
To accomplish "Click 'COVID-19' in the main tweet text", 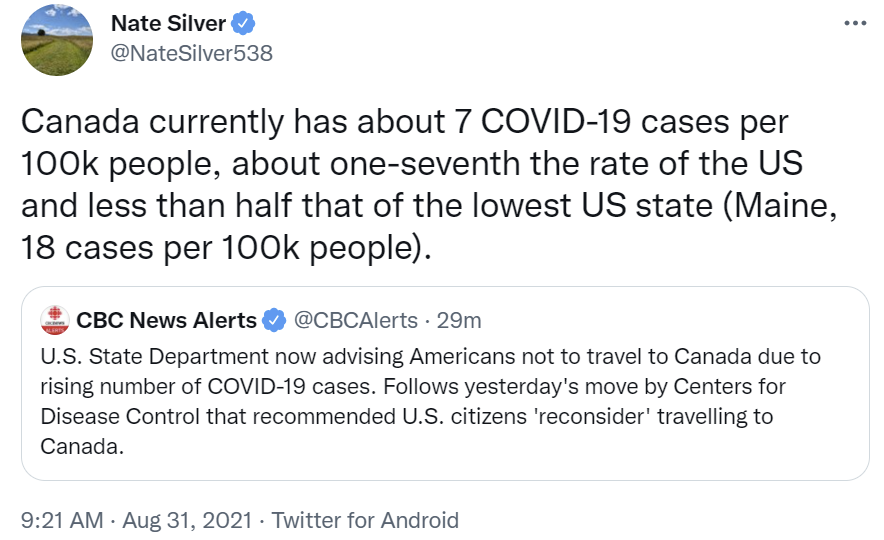I will pos(555,121).
